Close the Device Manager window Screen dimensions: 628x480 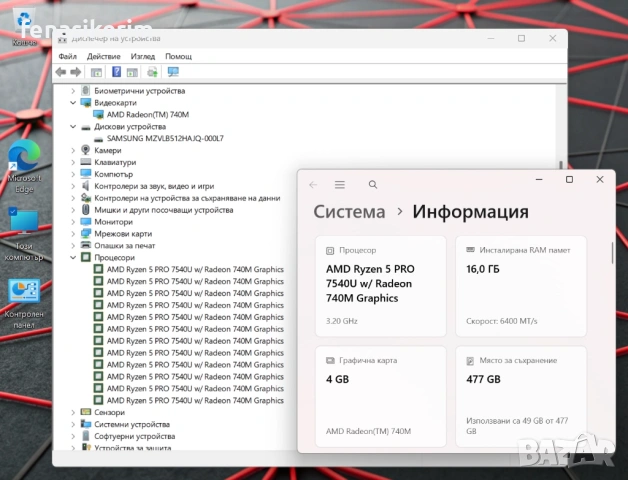[x=552, y=38]
